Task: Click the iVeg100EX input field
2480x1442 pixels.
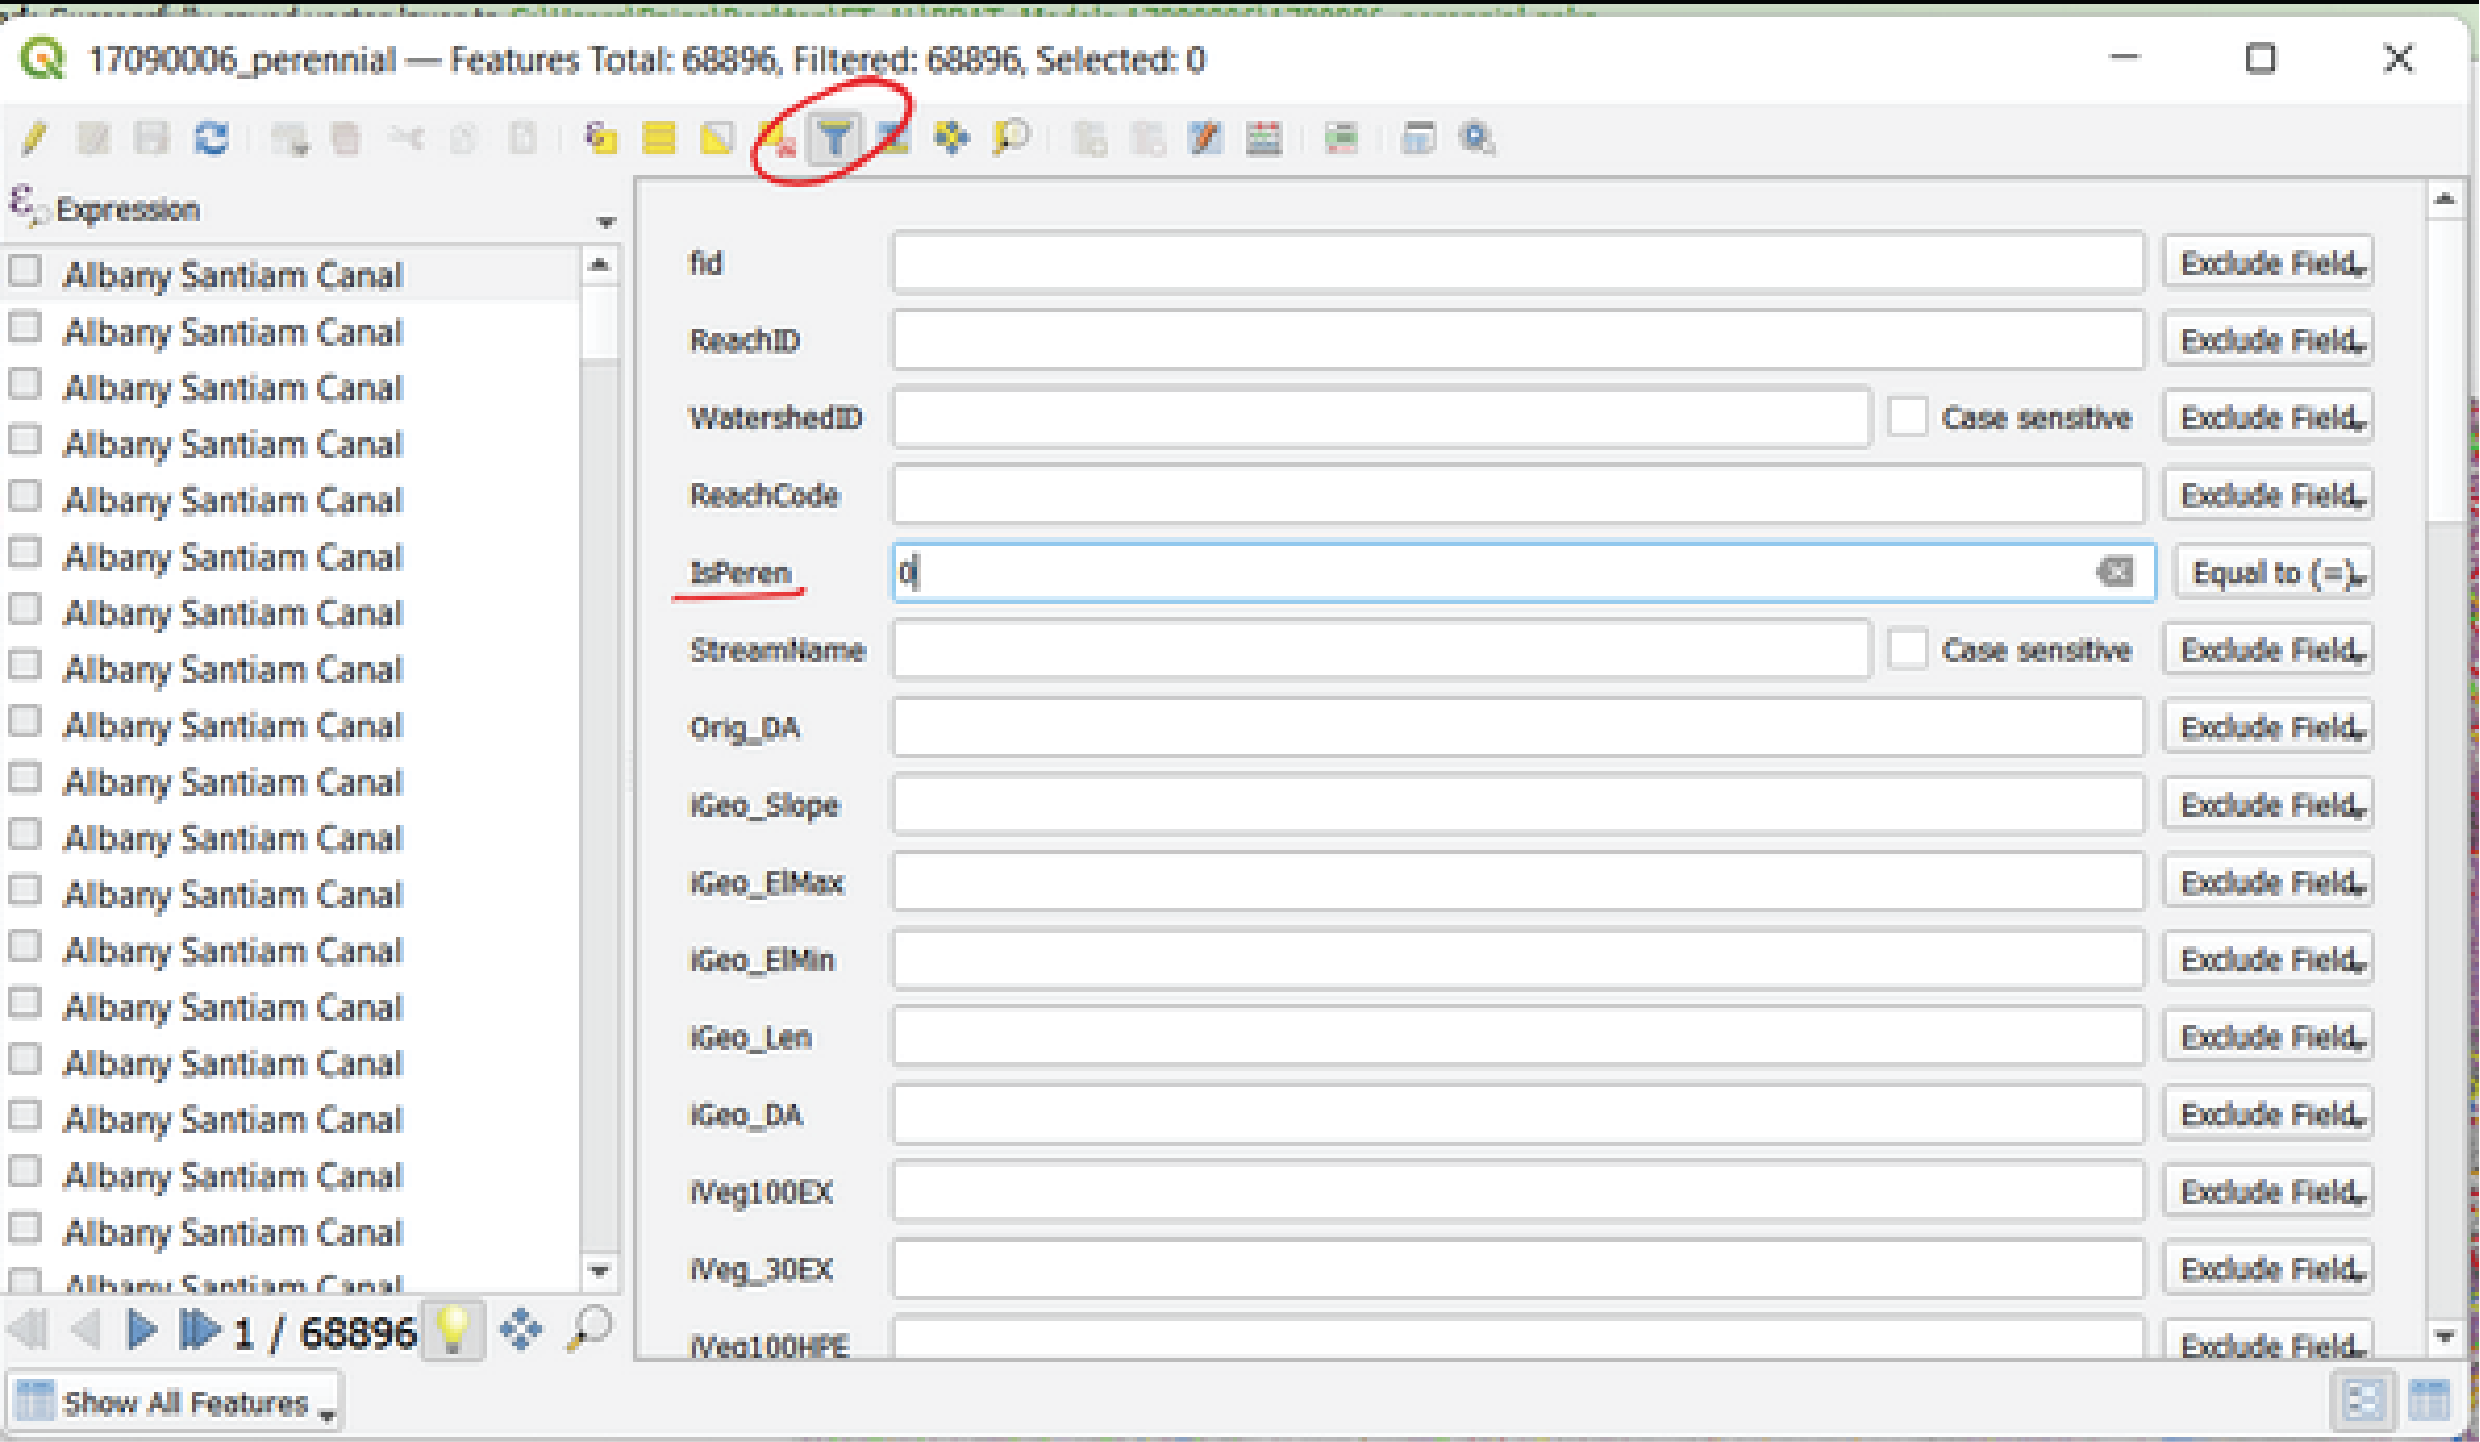Action: (1518, 1192)
